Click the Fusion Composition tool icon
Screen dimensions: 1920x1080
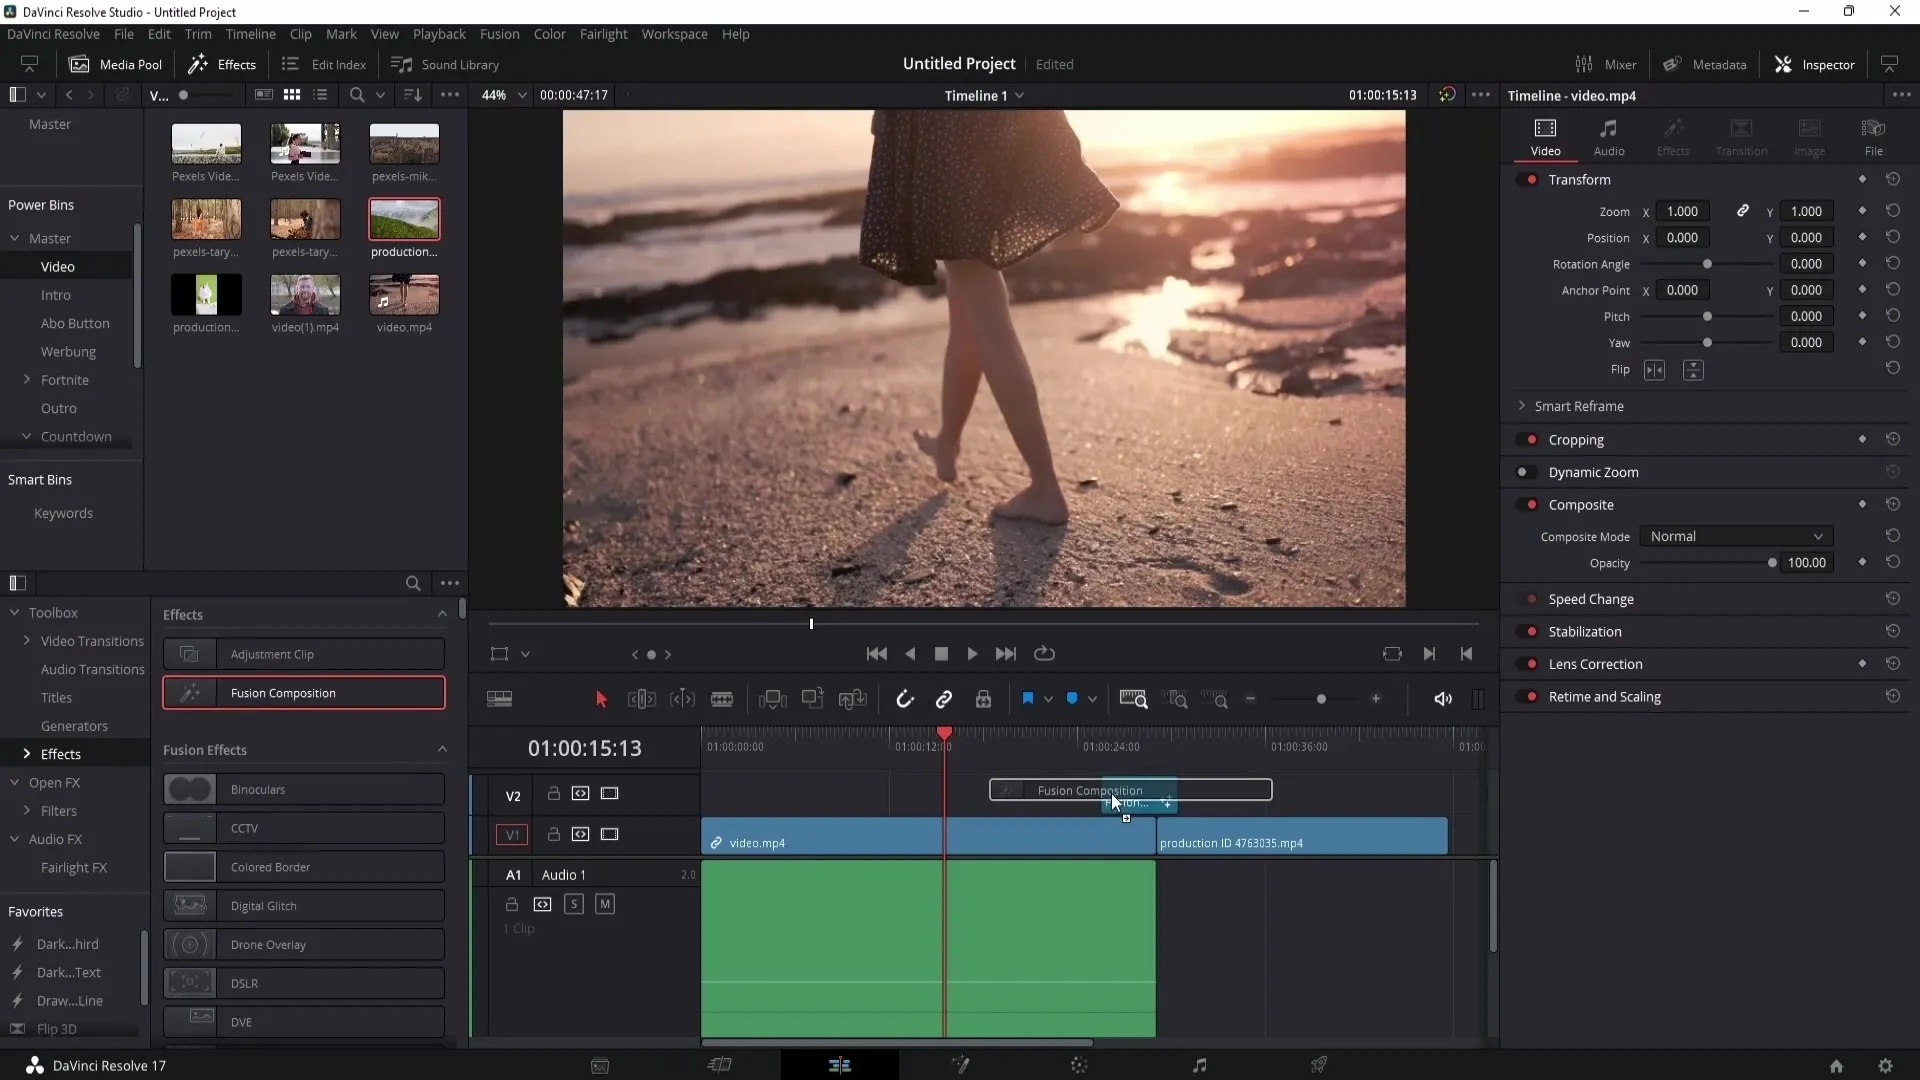coord(190,692)
